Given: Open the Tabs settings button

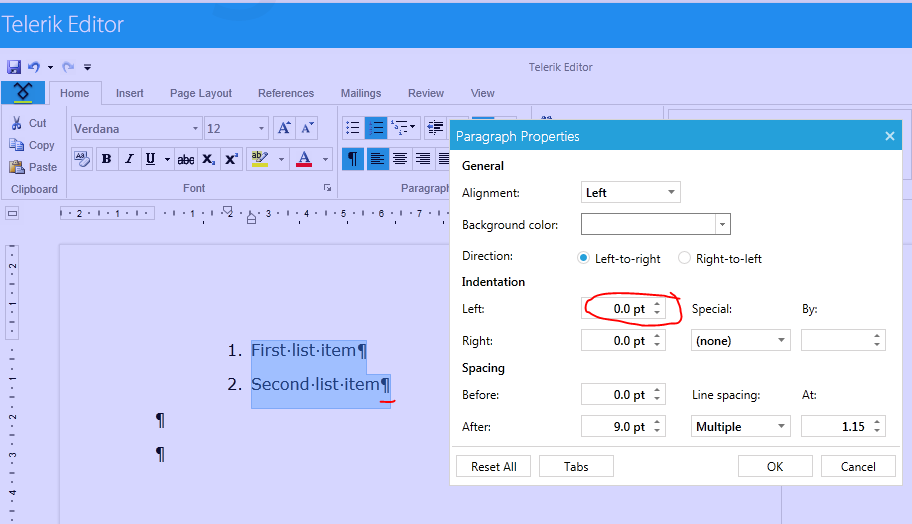Looking at the screenshot, I should (576, 466).
